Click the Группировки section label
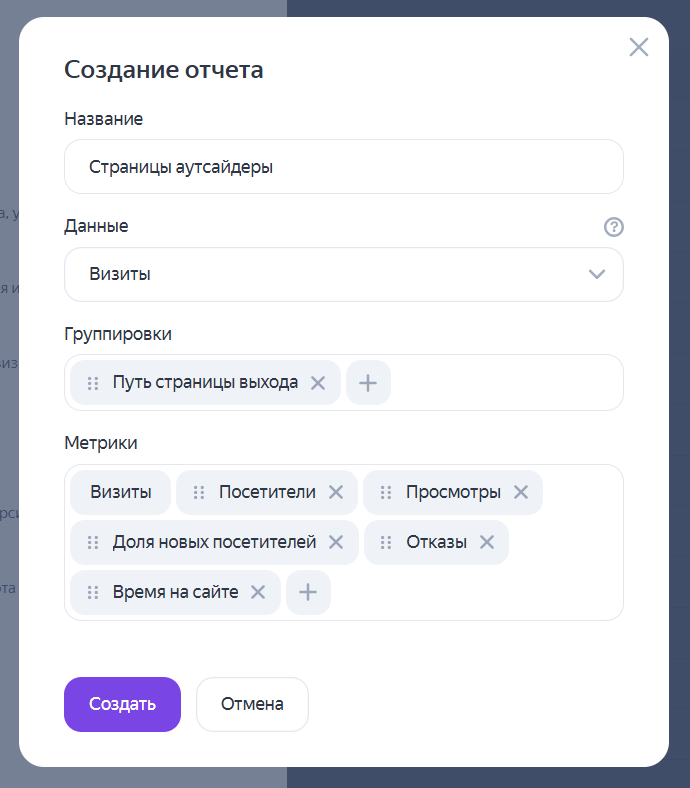Viewport: 690px width, 788px height. pyautogui.click(x=118, y=334)
